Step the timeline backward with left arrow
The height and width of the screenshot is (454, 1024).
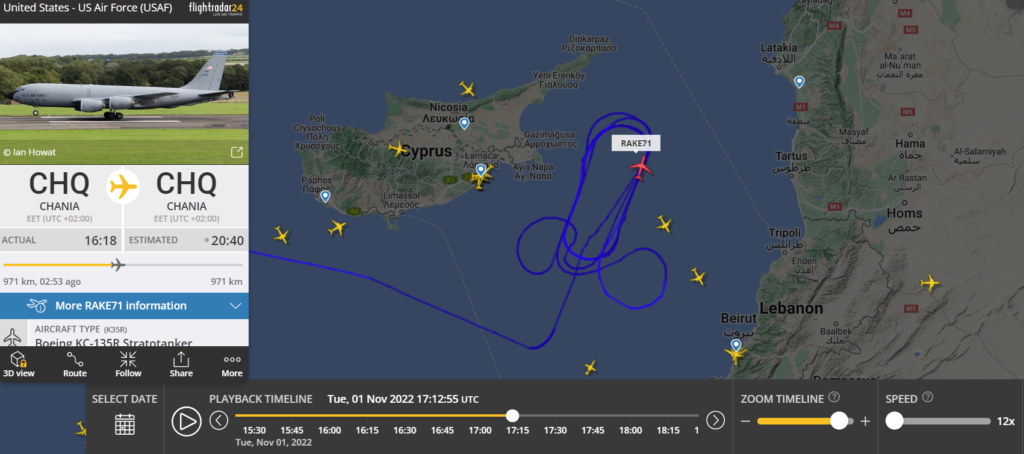coord(219,420)
